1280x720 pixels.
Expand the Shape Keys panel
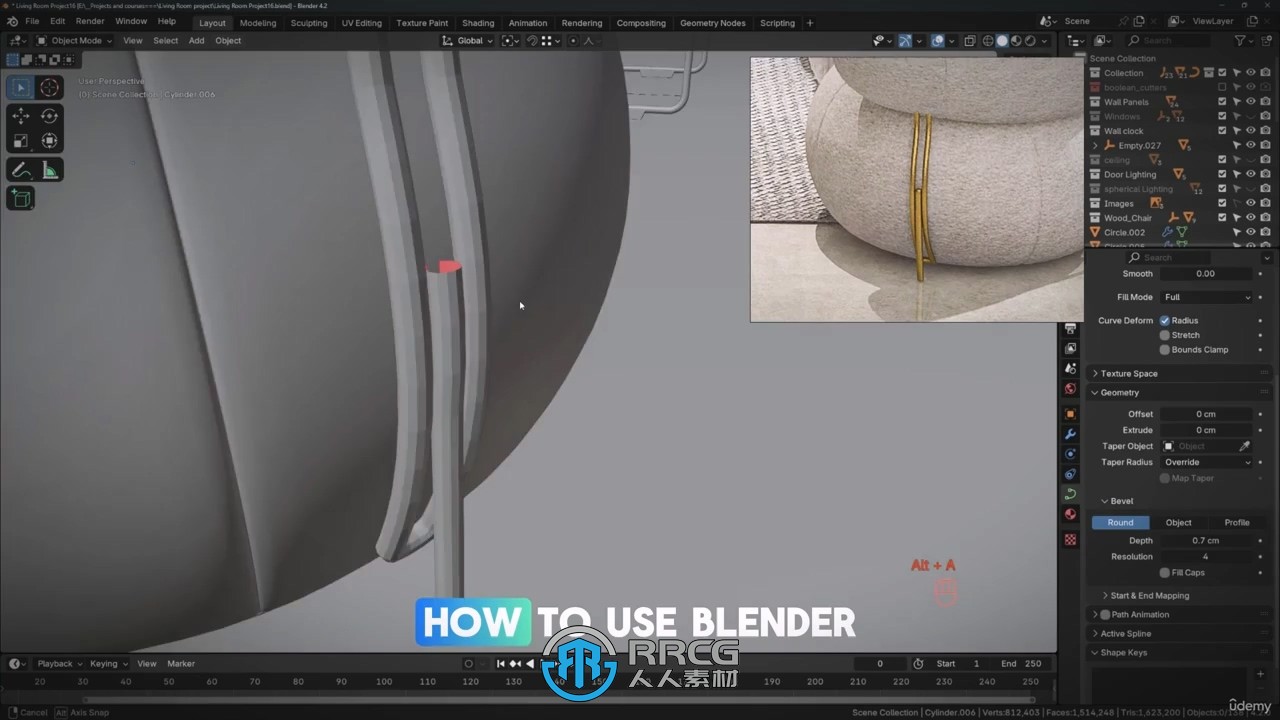click(x=1123, y=653)
